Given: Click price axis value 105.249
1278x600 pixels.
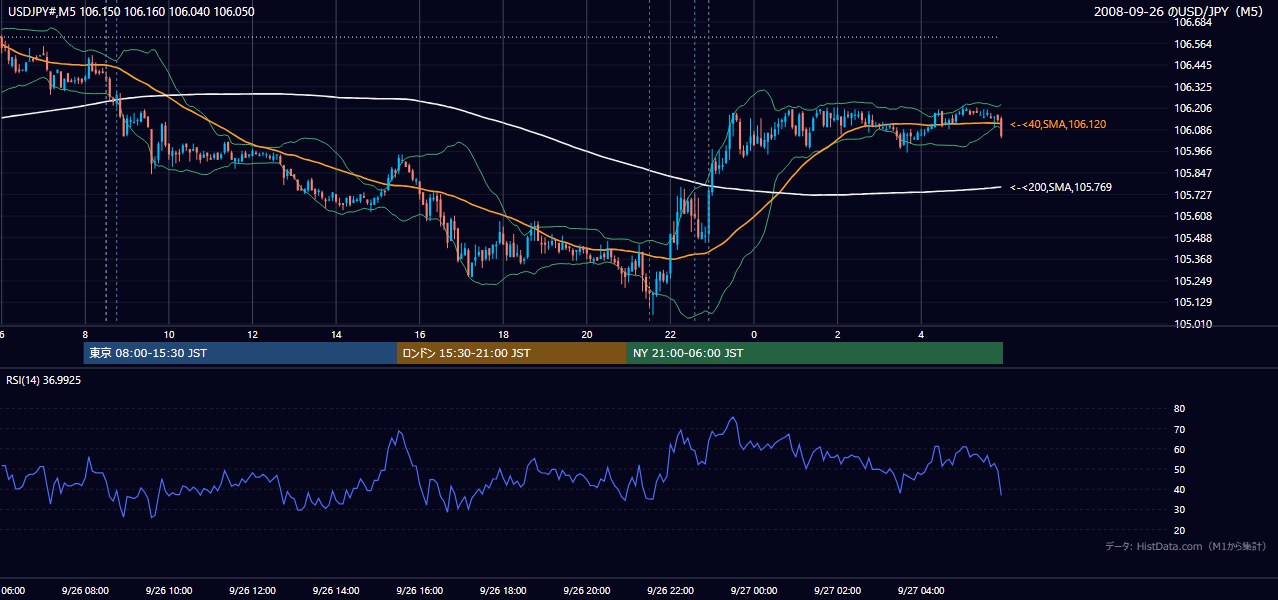Looking at the screenshot, I should [x=1192, y=281].
